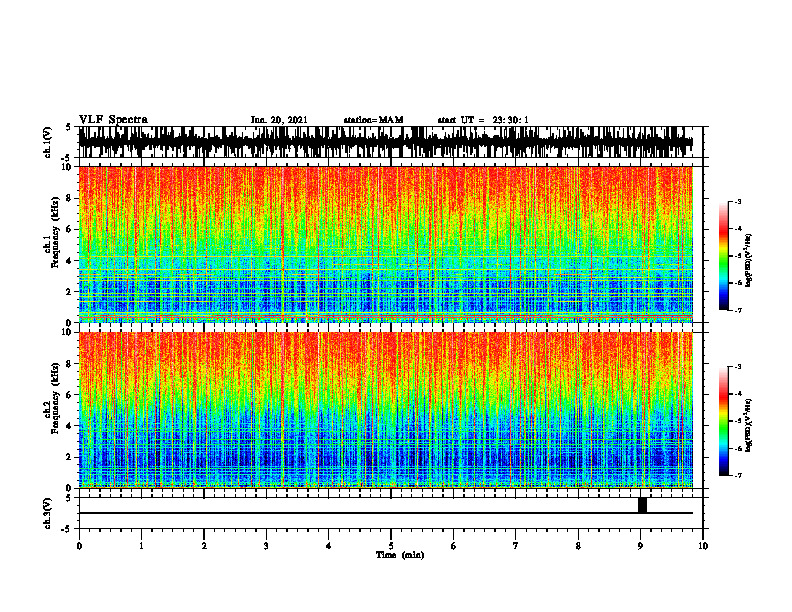The height and width of the screenshot is (612, 792).
Task: Click the "VLF Spectra" plot title
Action: (113, 119)
